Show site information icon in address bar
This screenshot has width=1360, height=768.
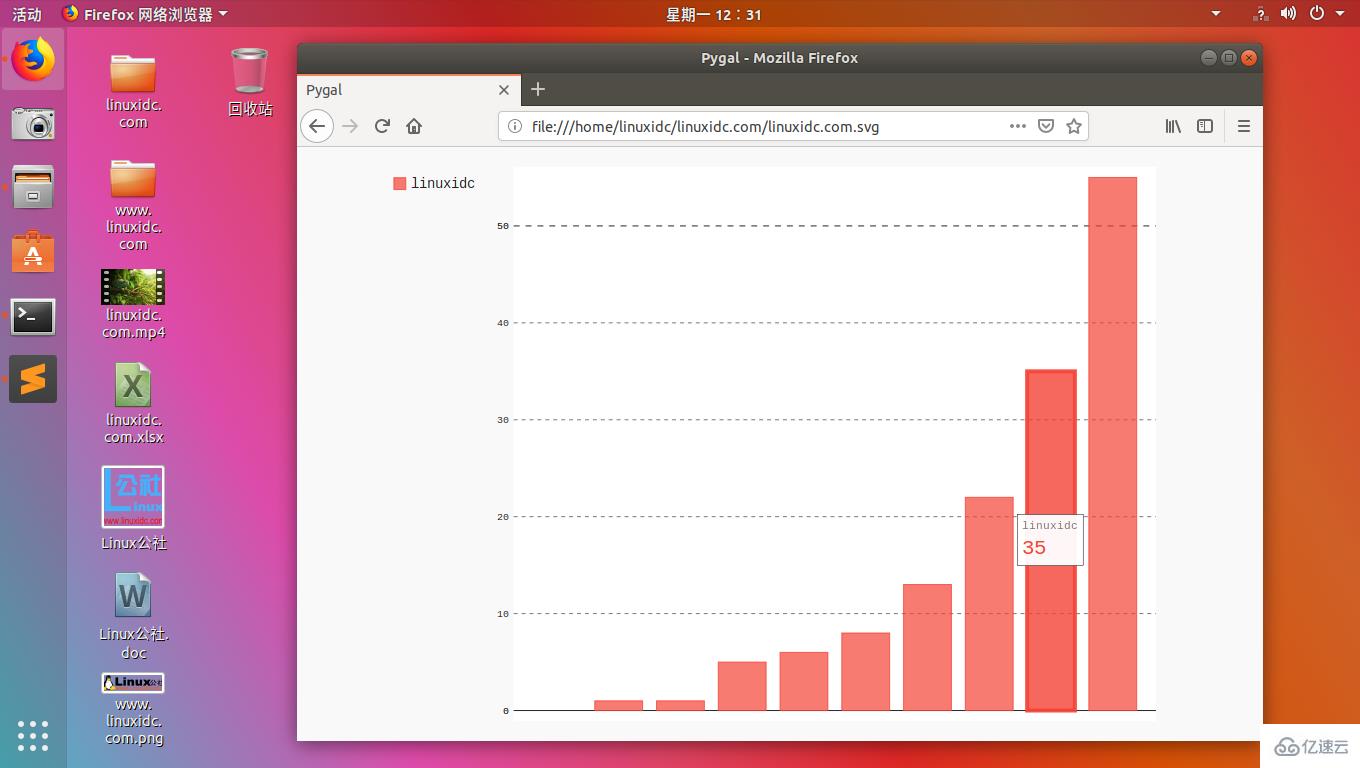(x=514, y=126)
